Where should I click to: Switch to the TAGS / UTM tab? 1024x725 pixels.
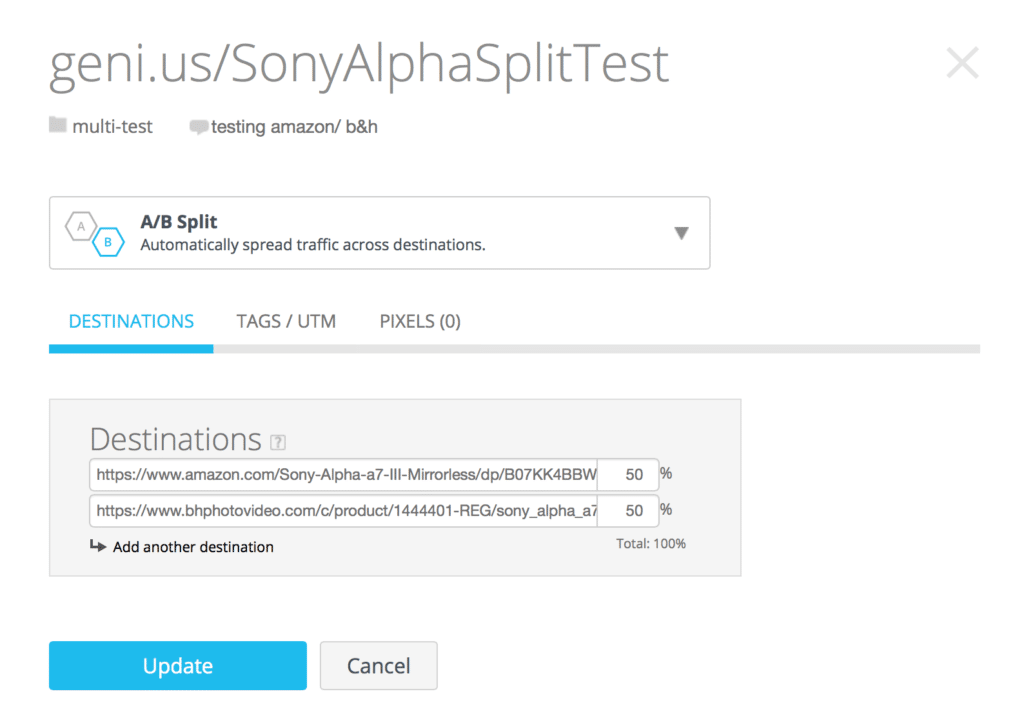coord(286,321)
